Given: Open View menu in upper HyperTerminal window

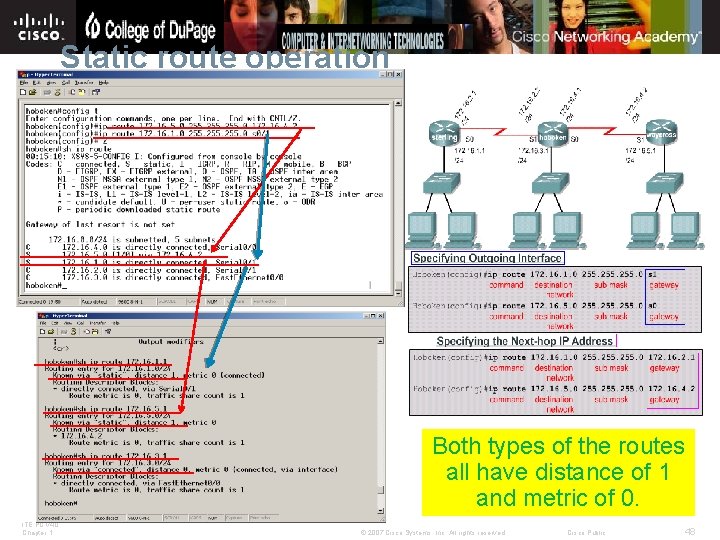Looking at the screenshot, I should [x=51, y=83].
